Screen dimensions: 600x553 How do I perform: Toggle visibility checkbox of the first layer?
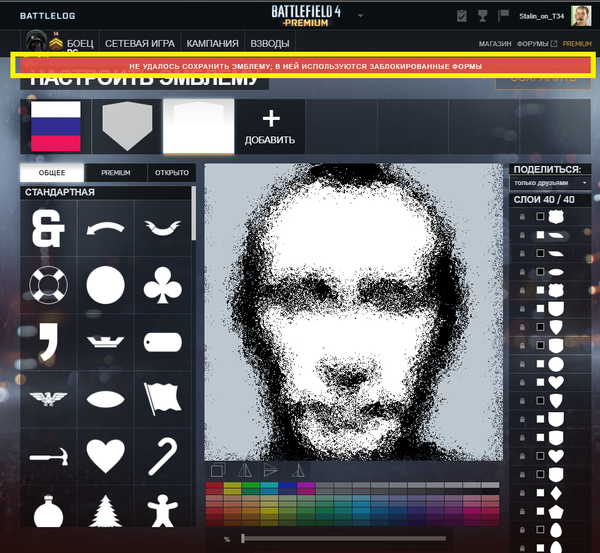coord(540,216)
